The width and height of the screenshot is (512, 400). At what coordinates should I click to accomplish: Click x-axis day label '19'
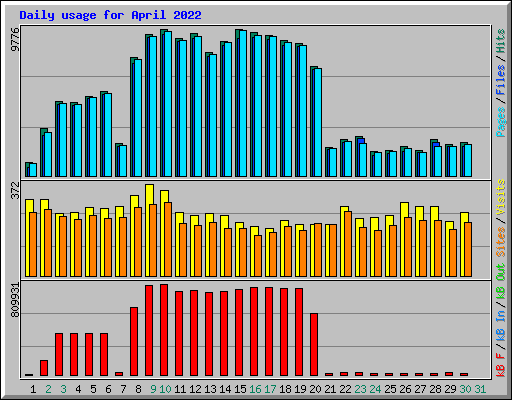click(300, 389)
